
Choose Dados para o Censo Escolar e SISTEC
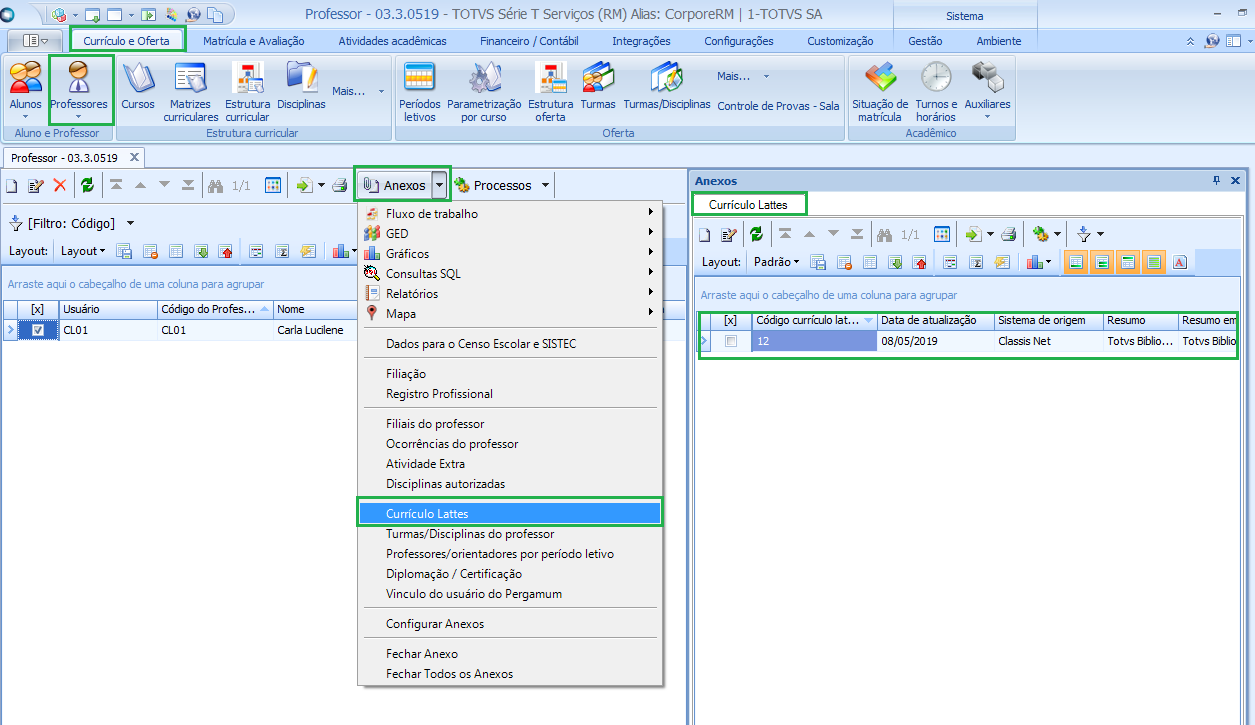click(x=510, y=343)
